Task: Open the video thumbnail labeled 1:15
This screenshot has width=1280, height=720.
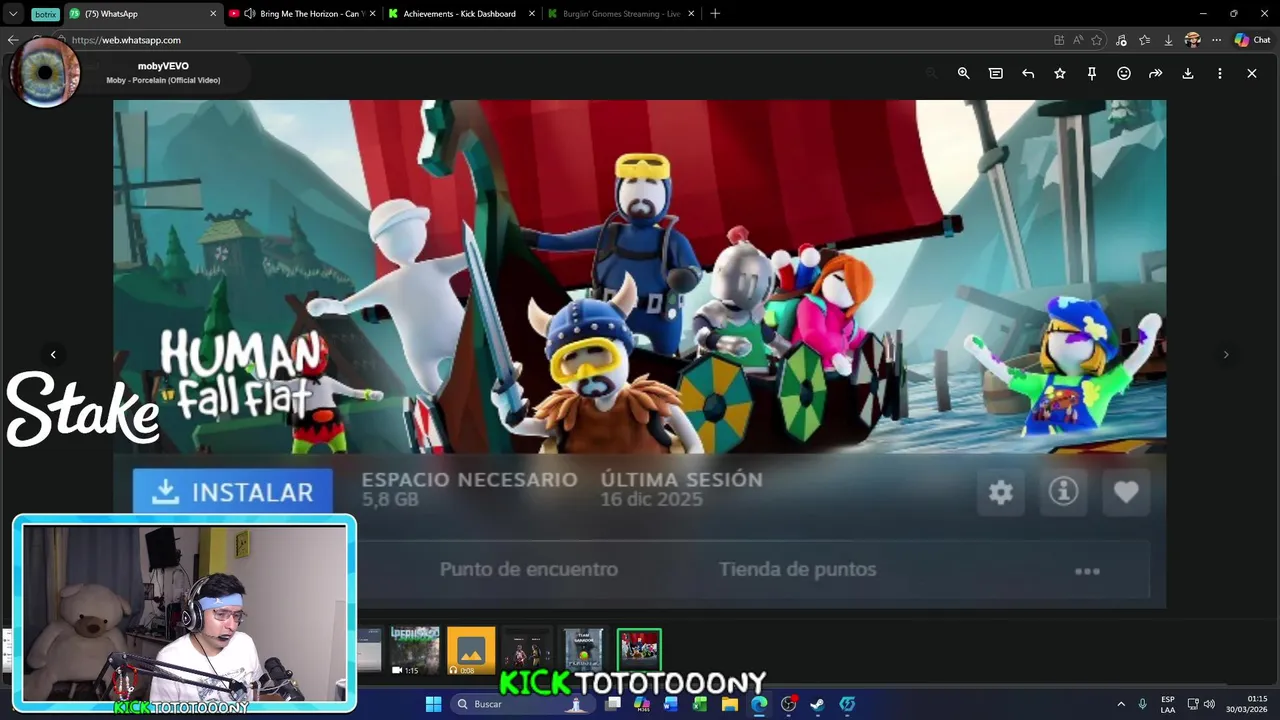Action: (415, 651)
